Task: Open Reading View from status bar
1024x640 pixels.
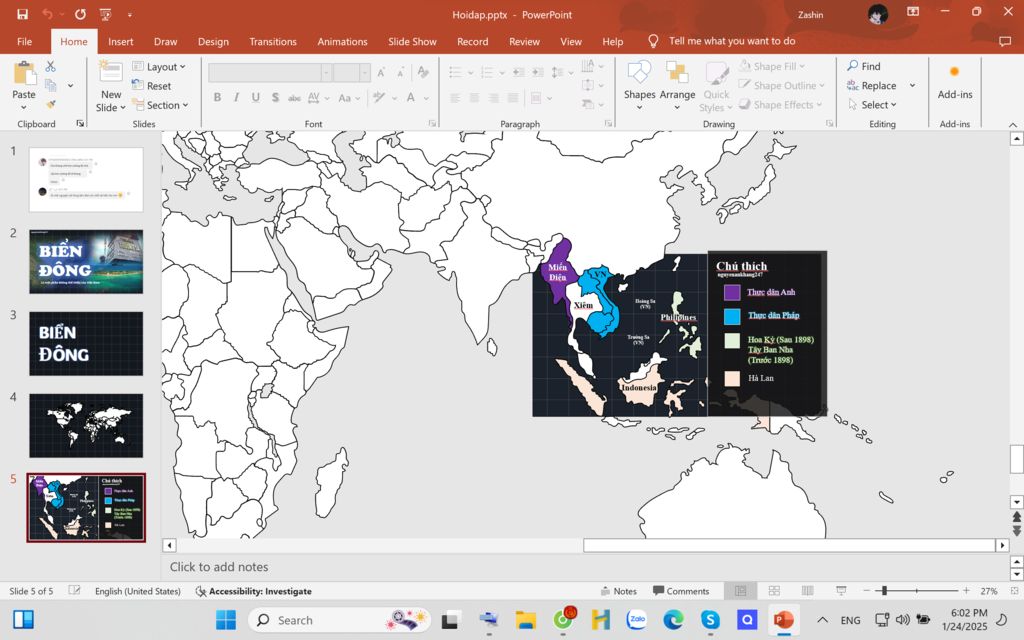Action: click(807, 591)
